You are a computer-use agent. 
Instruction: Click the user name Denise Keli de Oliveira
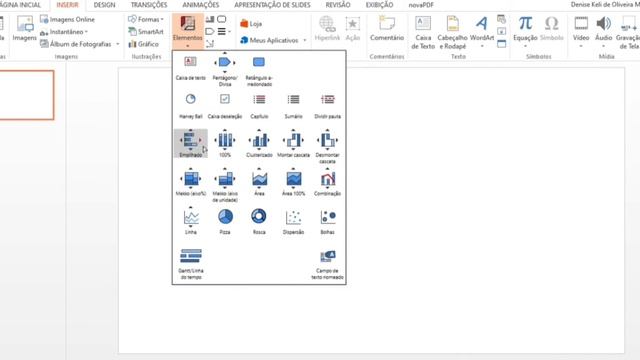click(604, 5)
